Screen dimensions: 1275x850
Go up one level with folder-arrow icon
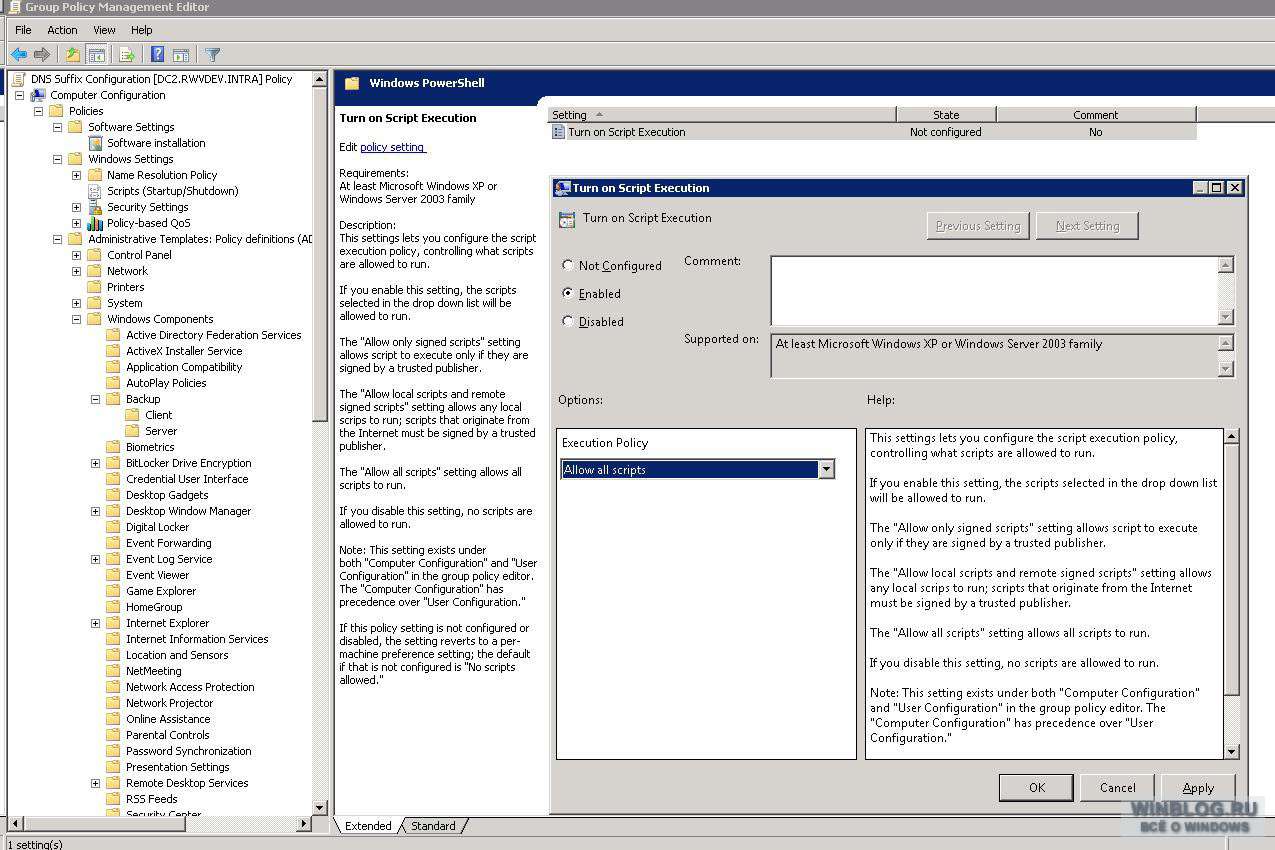(x=72, y=55)
